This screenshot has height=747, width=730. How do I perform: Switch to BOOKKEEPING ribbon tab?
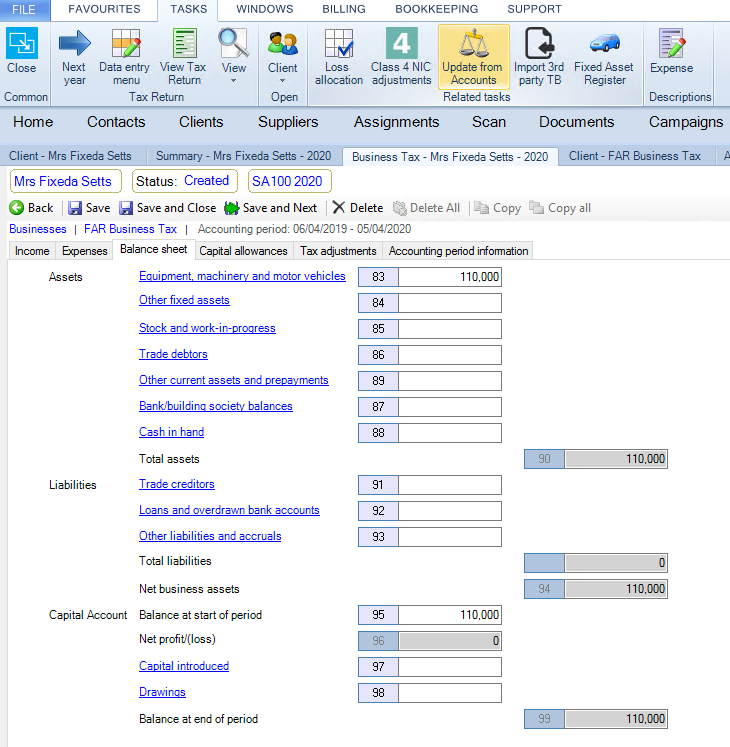[x=437, y=9]
